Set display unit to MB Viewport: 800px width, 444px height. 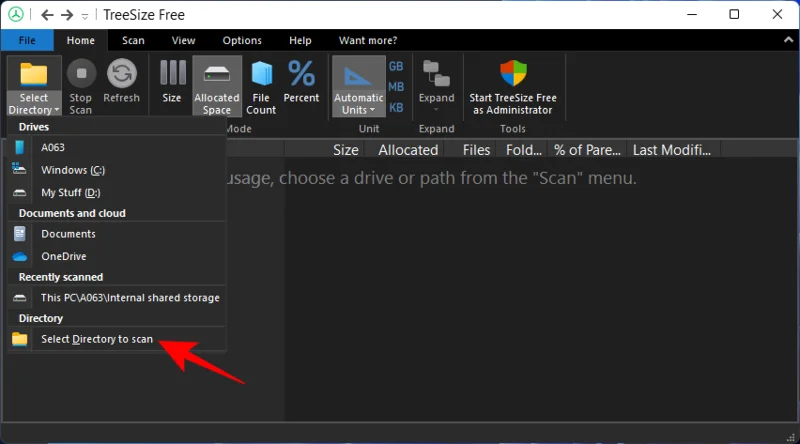396,87
